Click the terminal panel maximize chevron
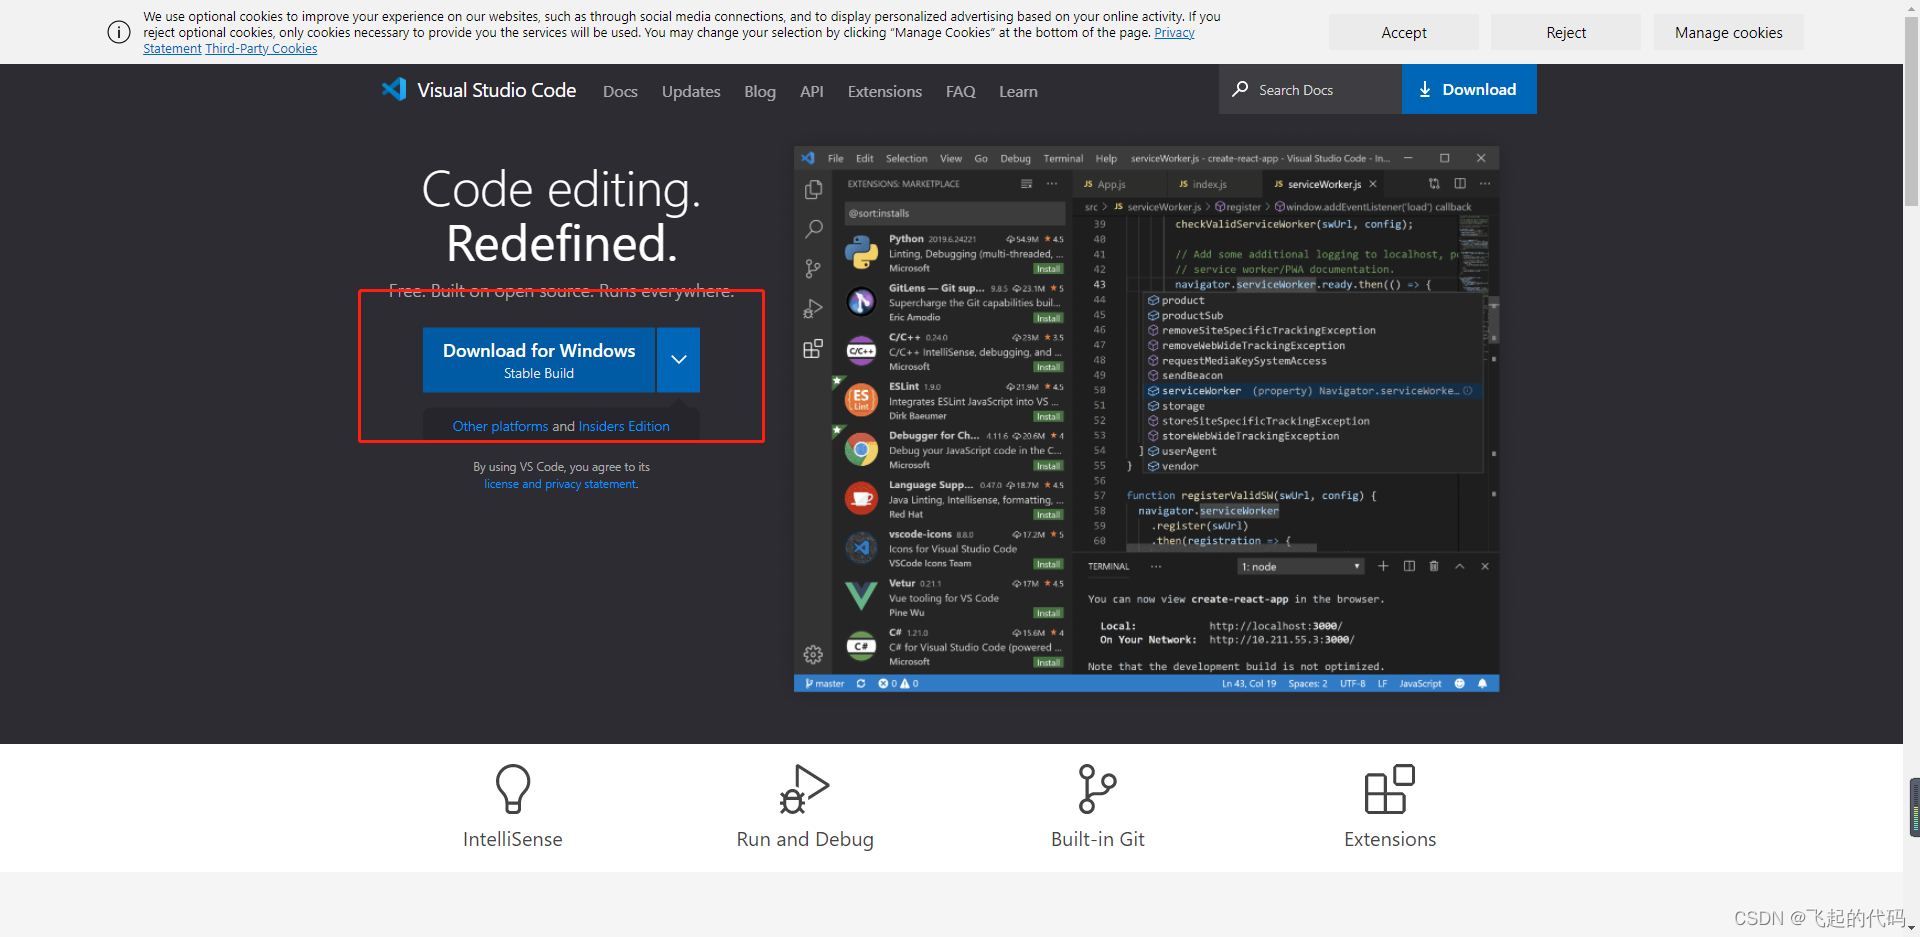The image size is (1920, 937). pos(1459,566)
